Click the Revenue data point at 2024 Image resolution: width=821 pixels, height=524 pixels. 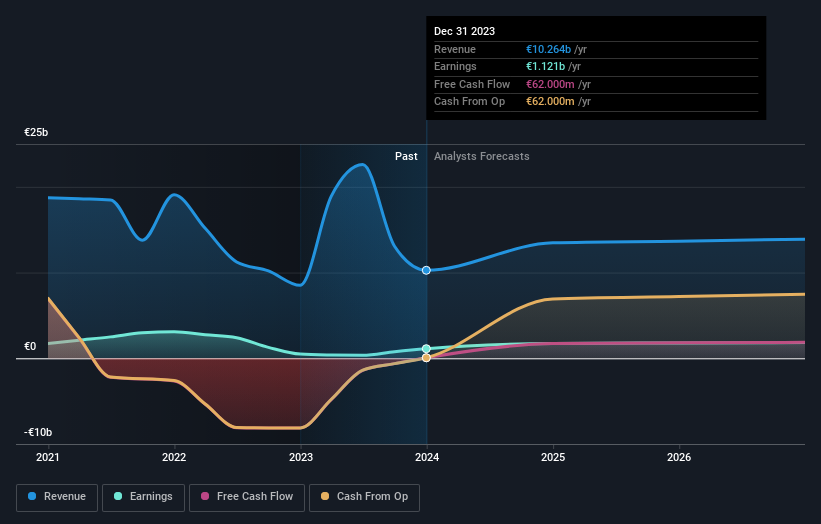click(426, 270)
